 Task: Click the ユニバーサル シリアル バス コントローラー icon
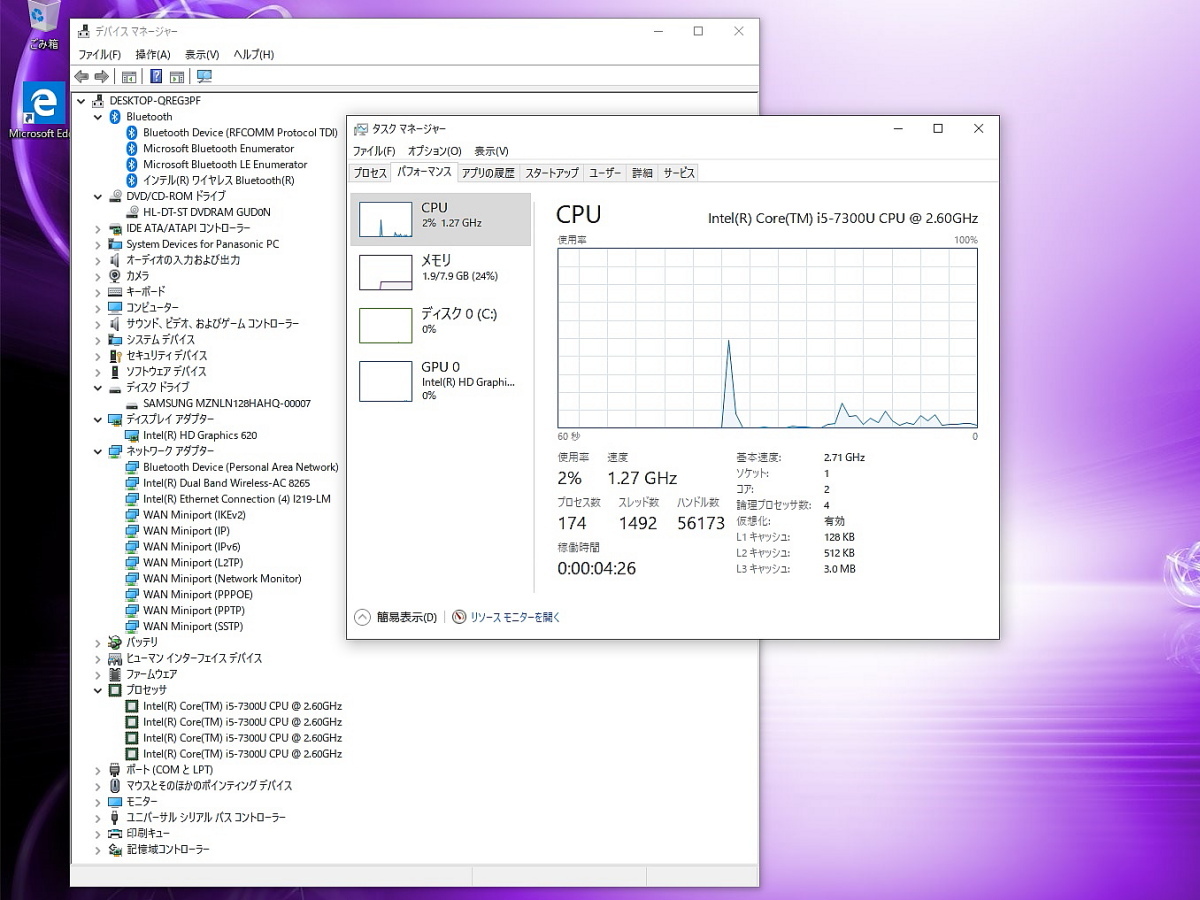pos(115,818)
